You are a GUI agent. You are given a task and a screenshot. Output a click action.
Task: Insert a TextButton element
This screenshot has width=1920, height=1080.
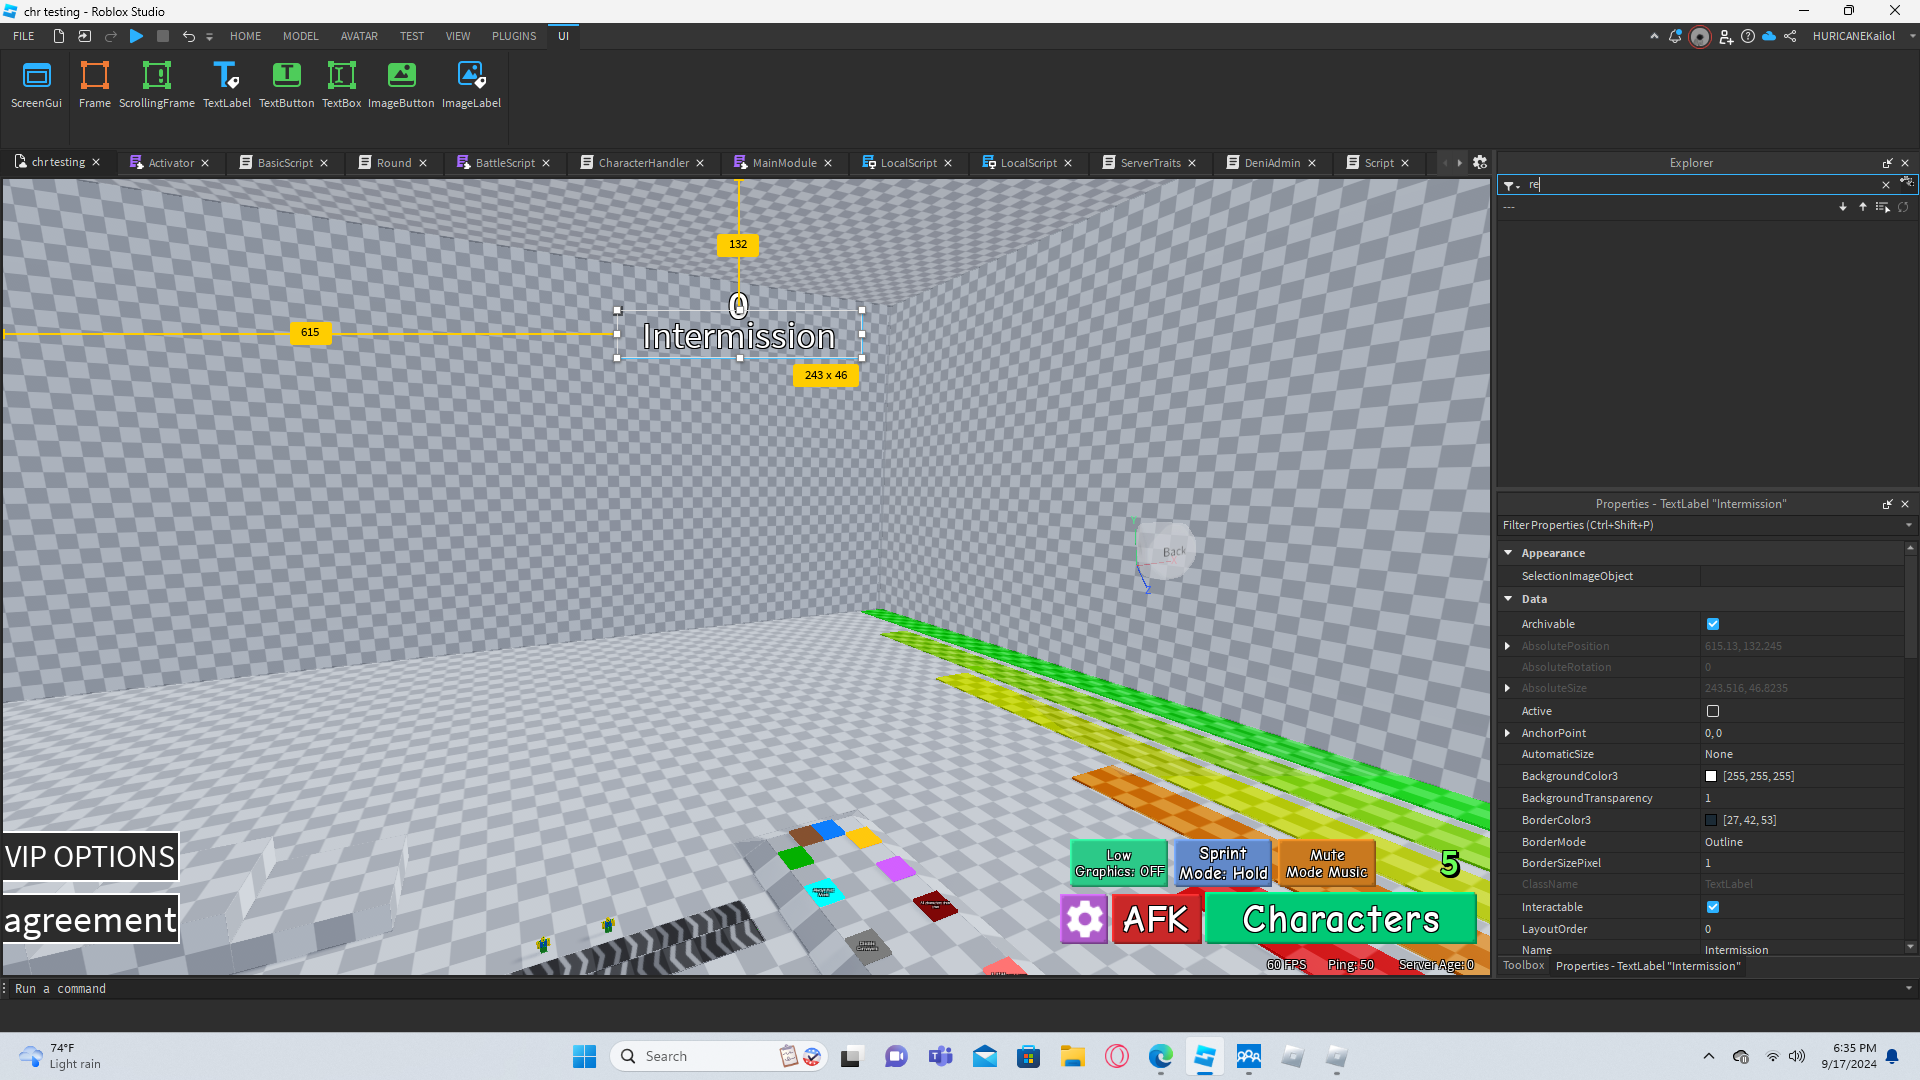[286, 84]
